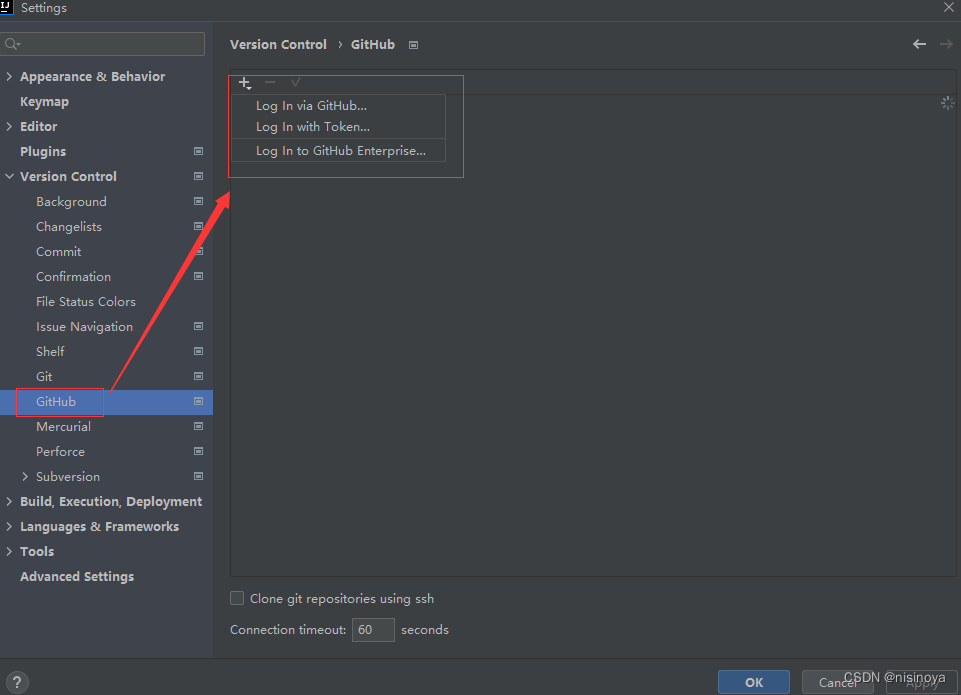Image resolution: width=961 pixels, height=695 pixels.
Task: Click the OK button
Action: [754, 682]
